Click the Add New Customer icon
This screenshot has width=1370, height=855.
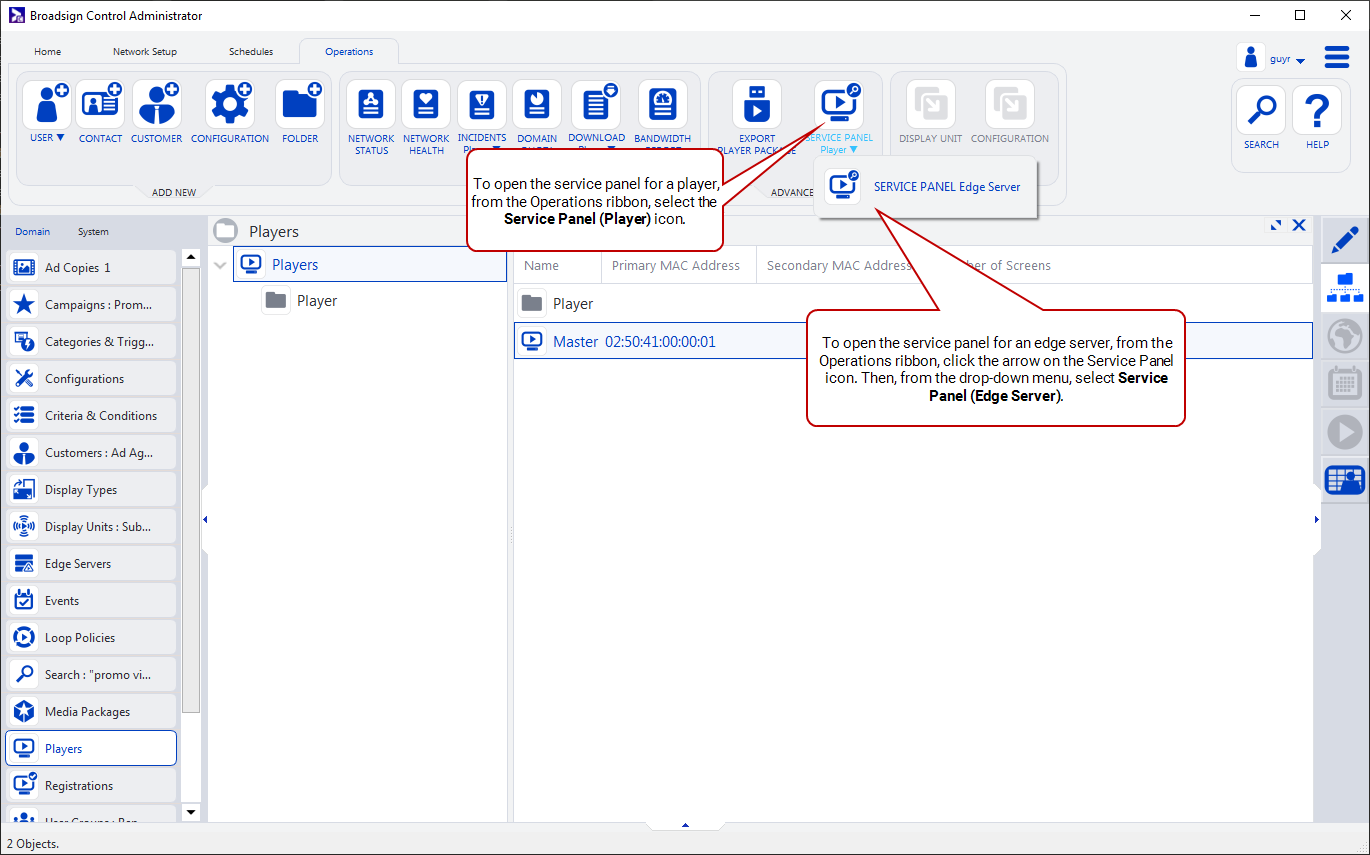(x=157, y=106)
